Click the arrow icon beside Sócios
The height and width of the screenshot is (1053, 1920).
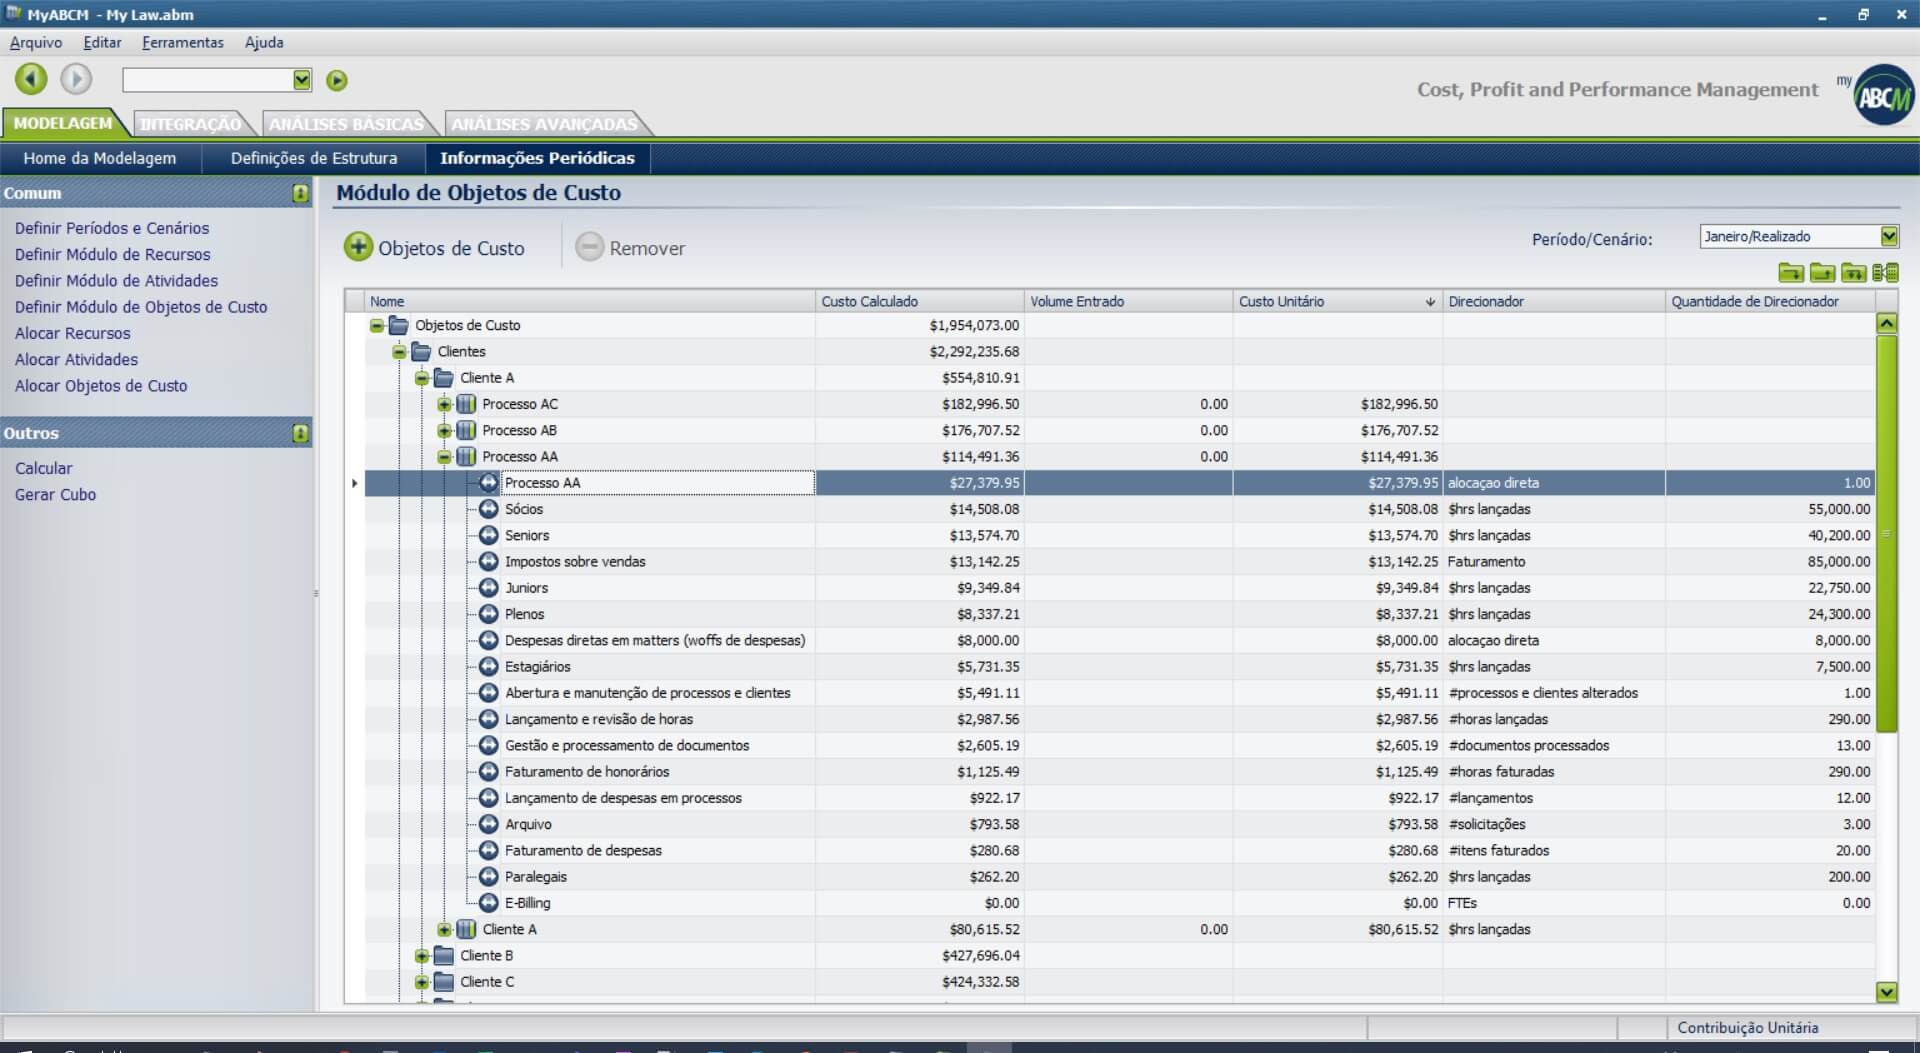click(x=488, y=509)
